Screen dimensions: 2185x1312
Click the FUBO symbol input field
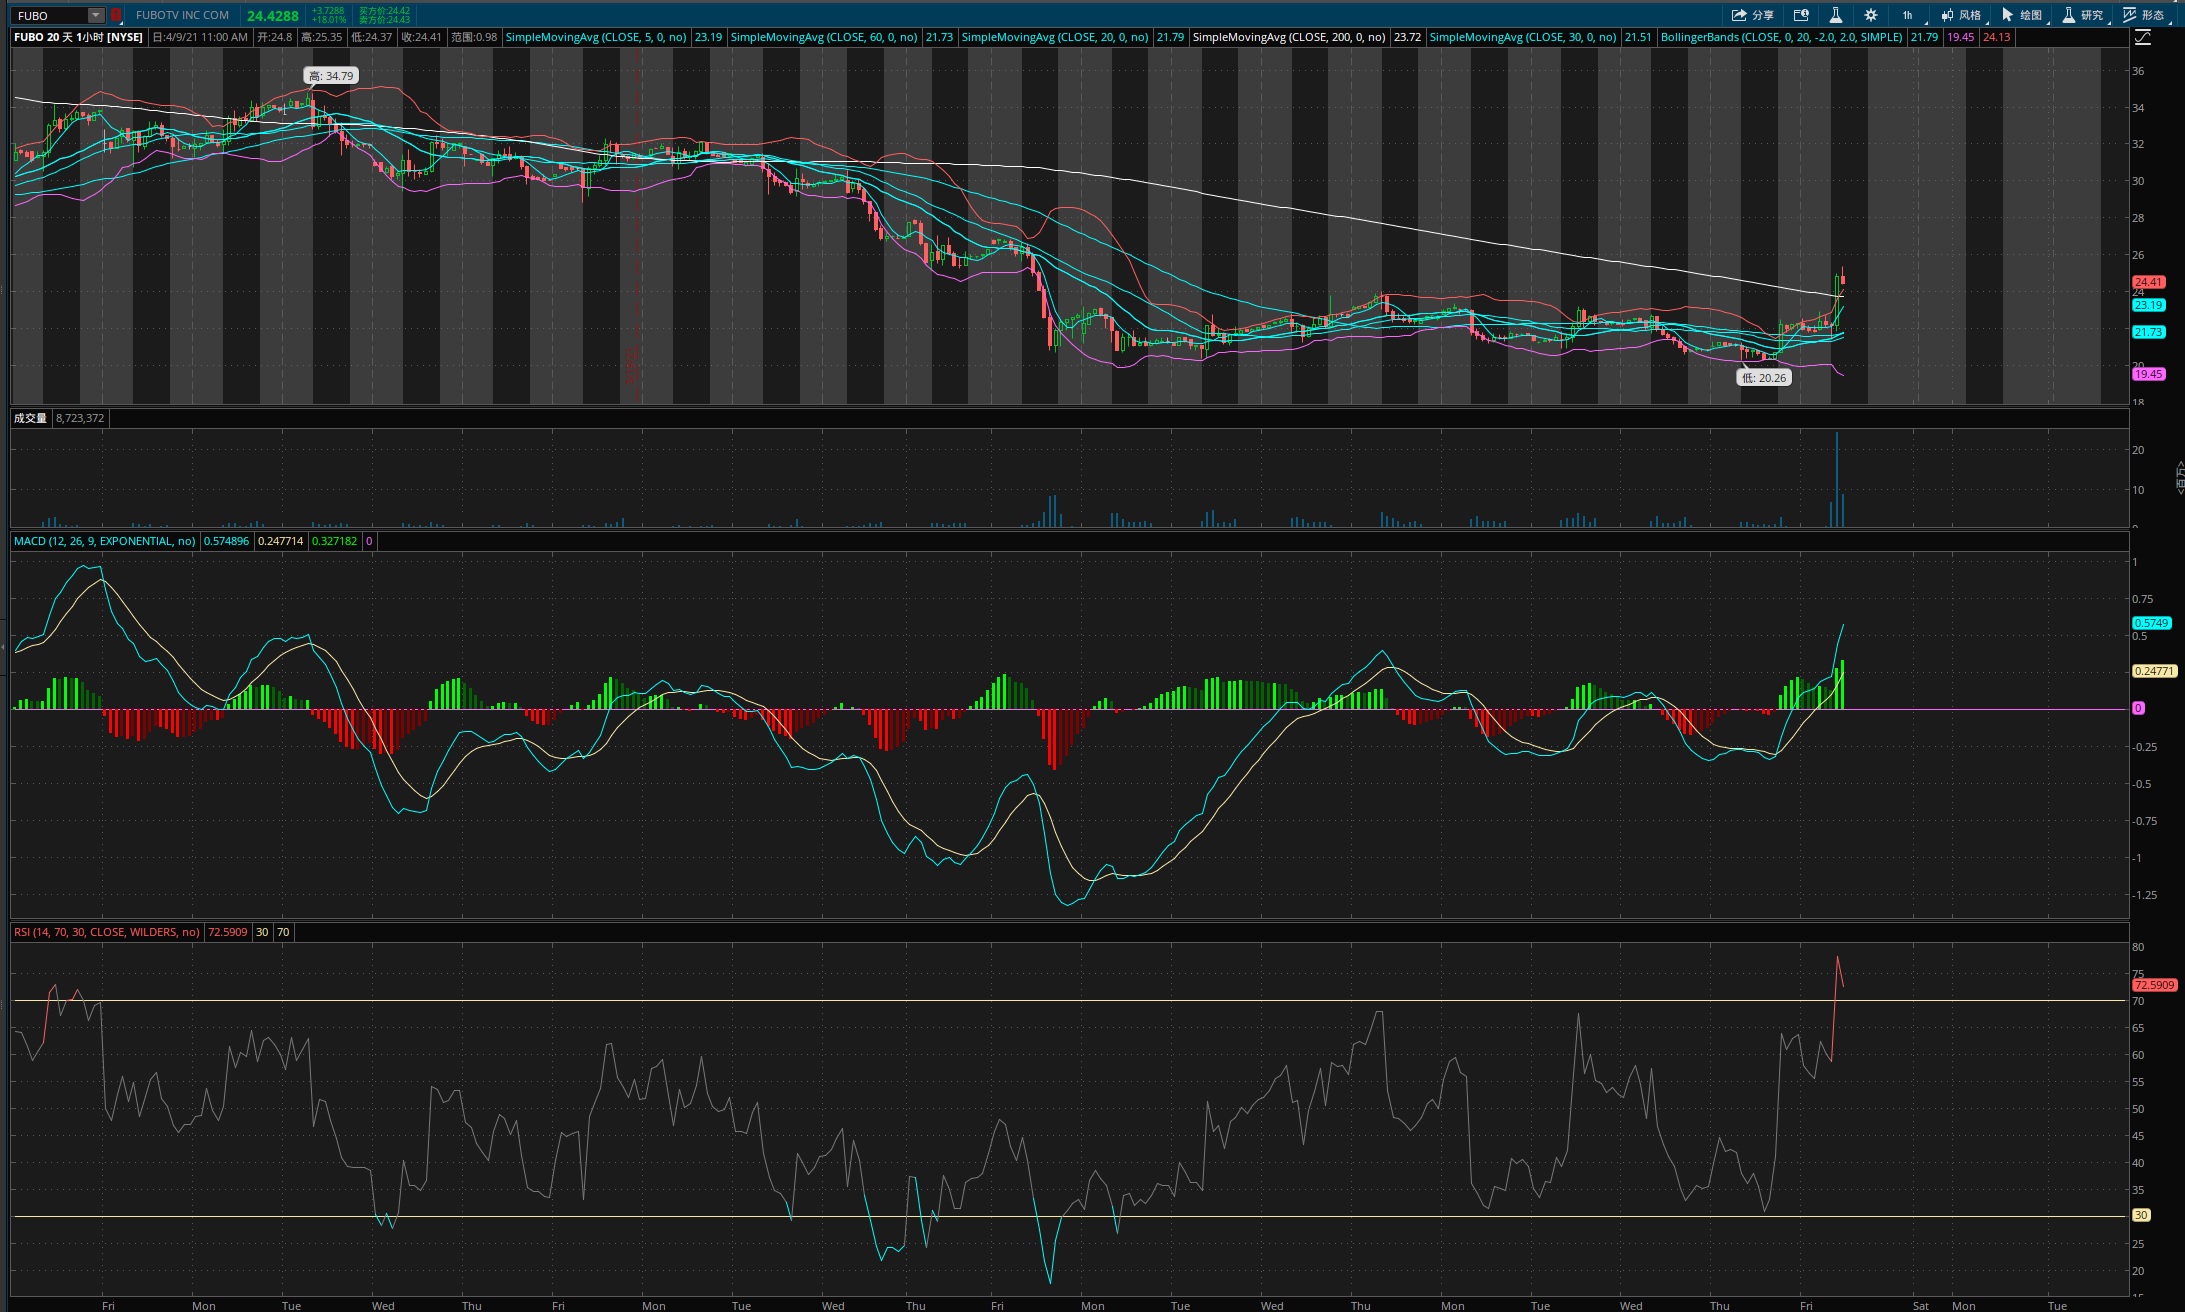pyautogui.click(x=51, y=15)
